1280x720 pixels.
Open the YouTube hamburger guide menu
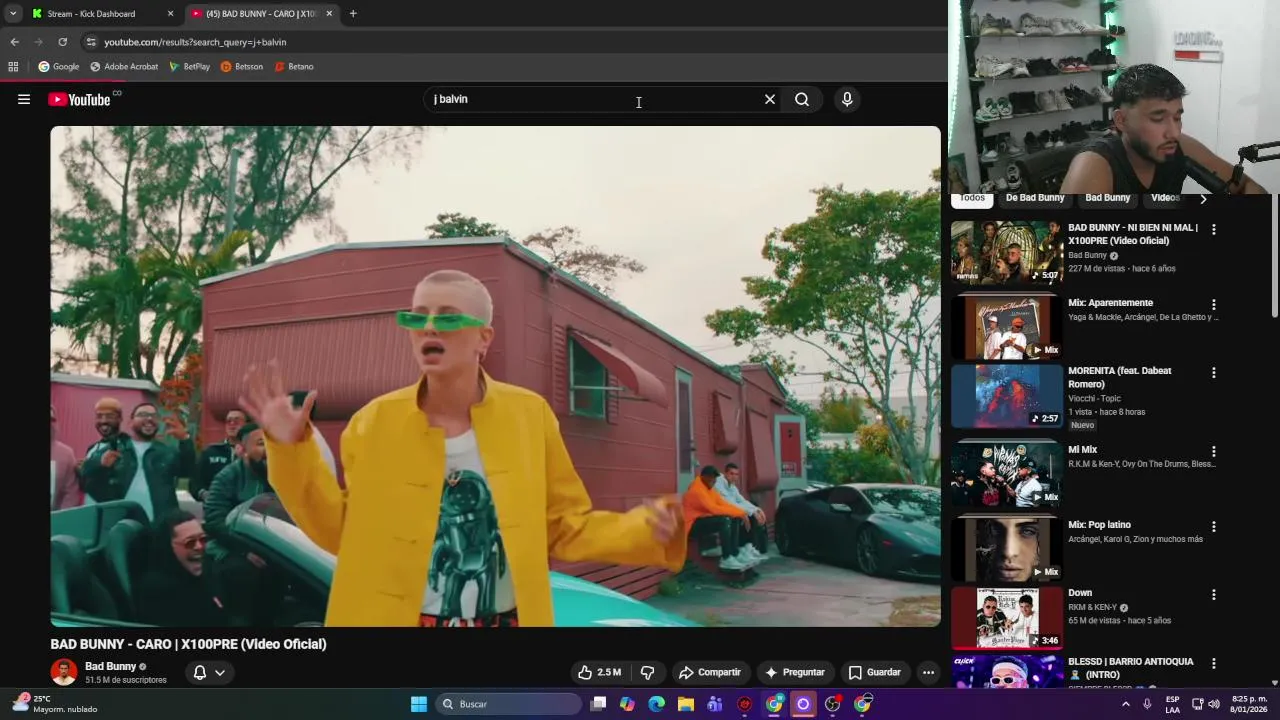coord(24,99)
